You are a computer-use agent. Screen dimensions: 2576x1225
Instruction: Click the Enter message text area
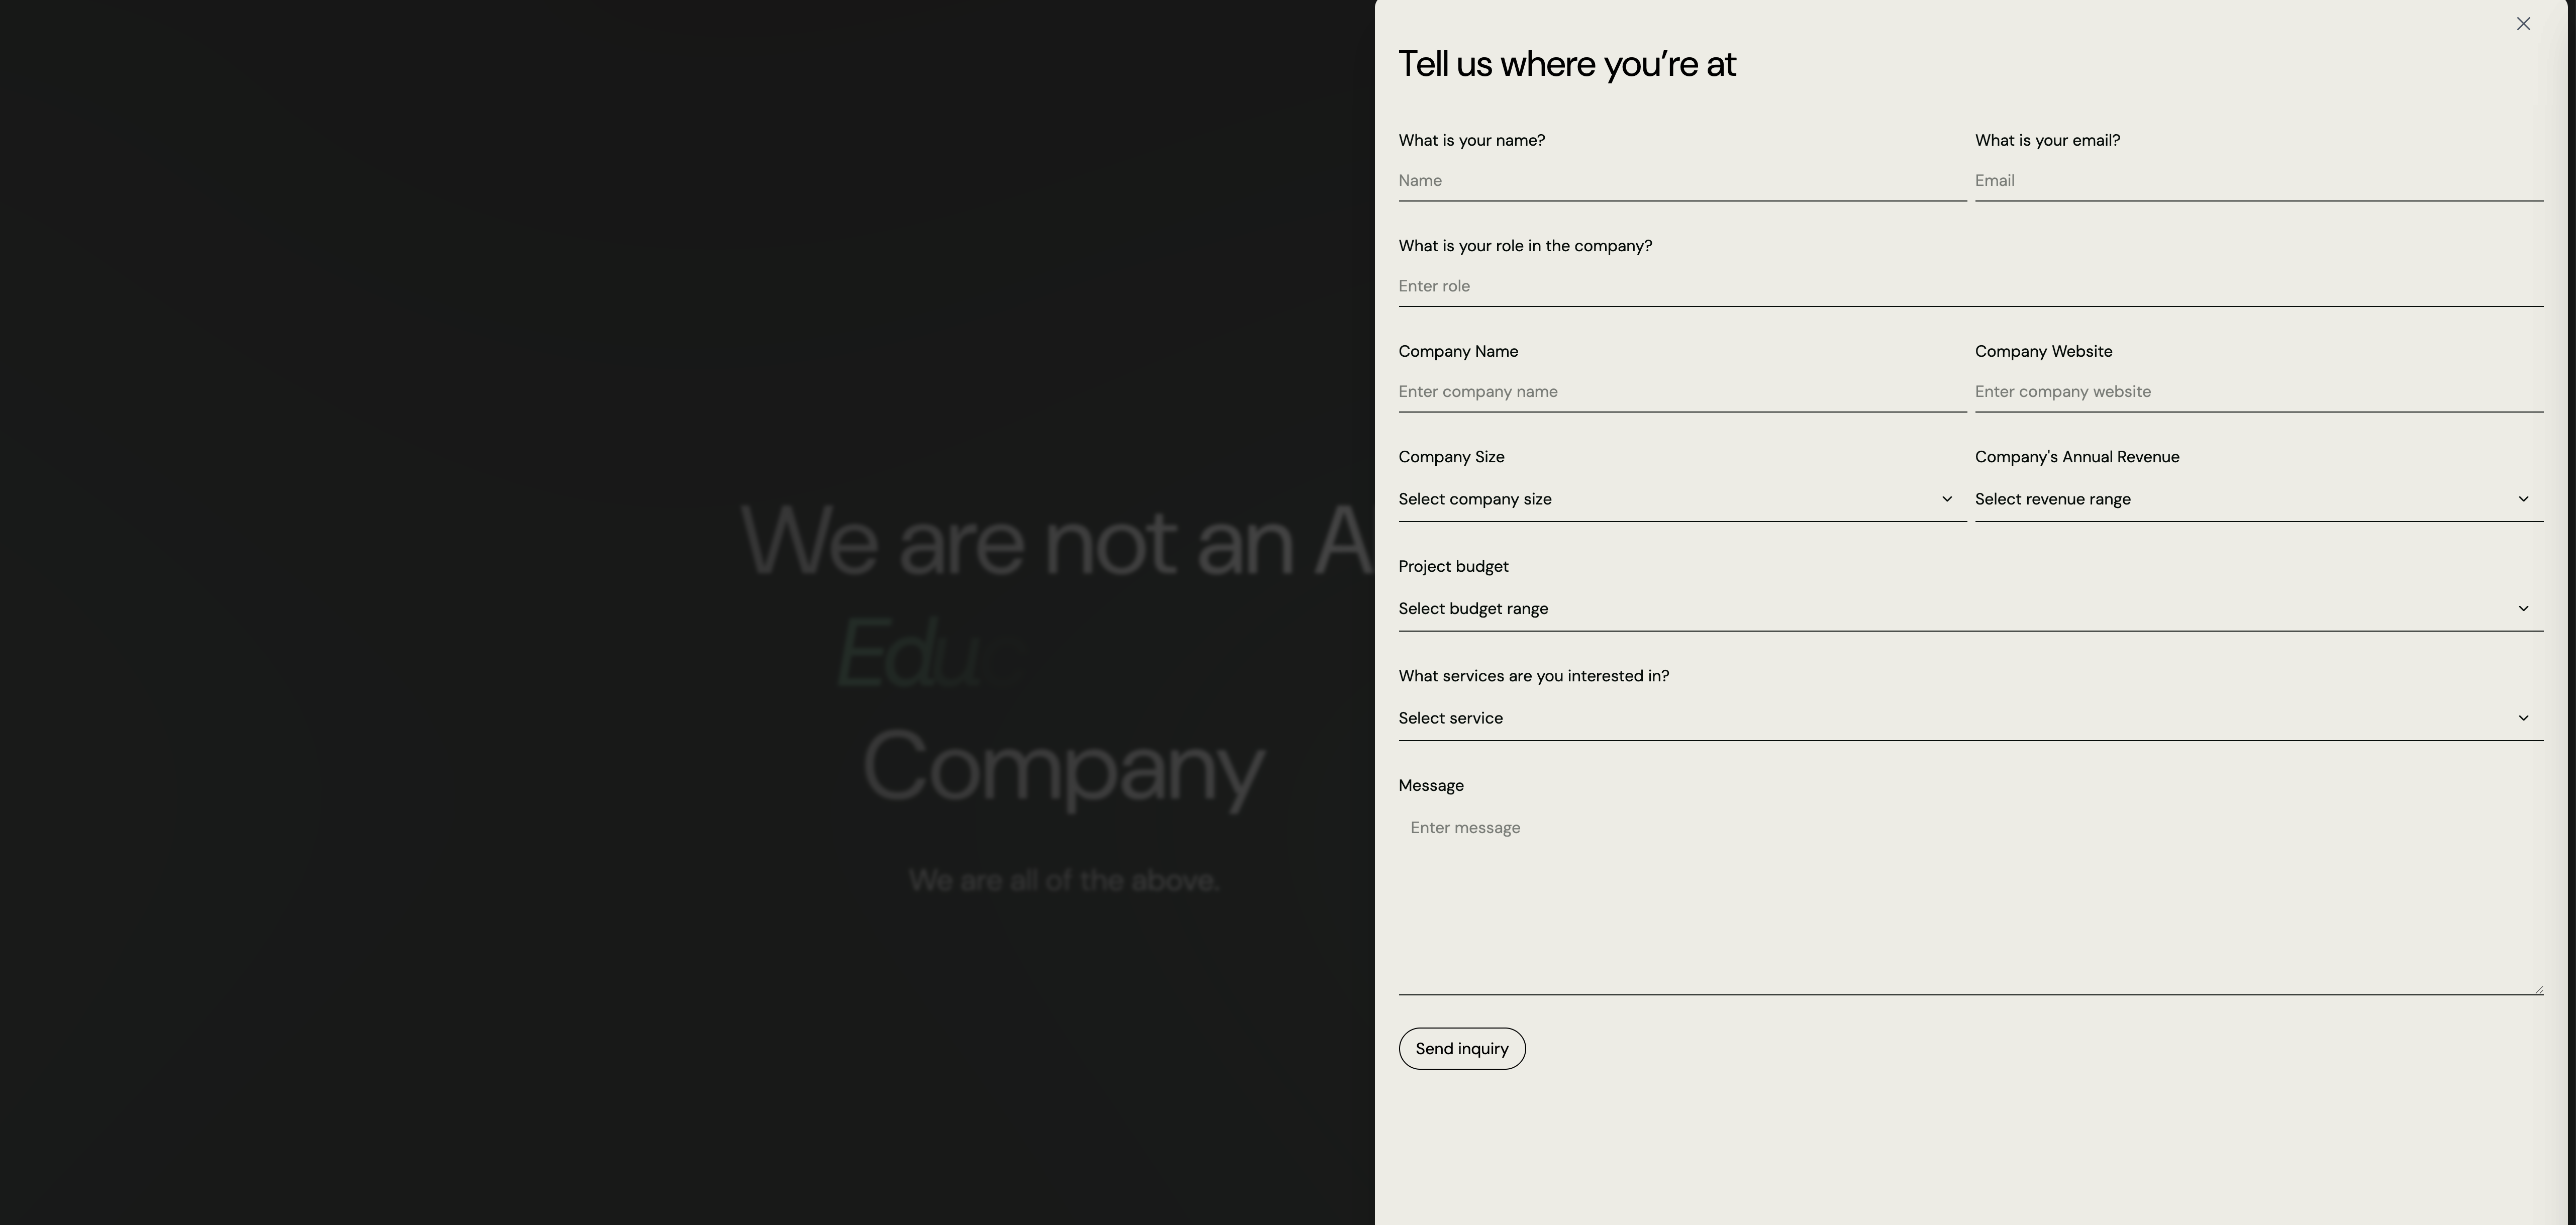[x=1970, y=900]
